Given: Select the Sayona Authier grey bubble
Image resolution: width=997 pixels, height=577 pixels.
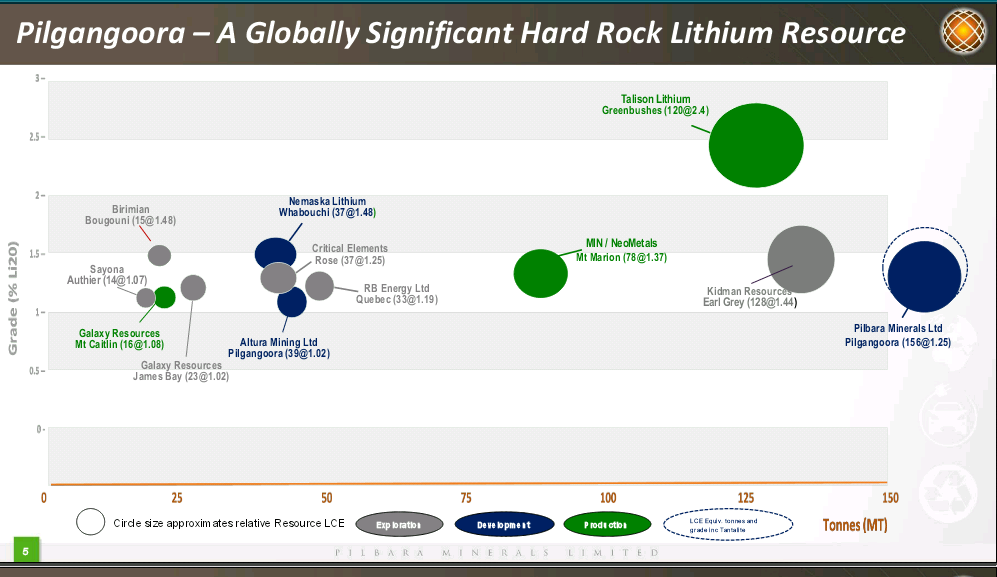Looking at the screenshot, I should (146, 298).
